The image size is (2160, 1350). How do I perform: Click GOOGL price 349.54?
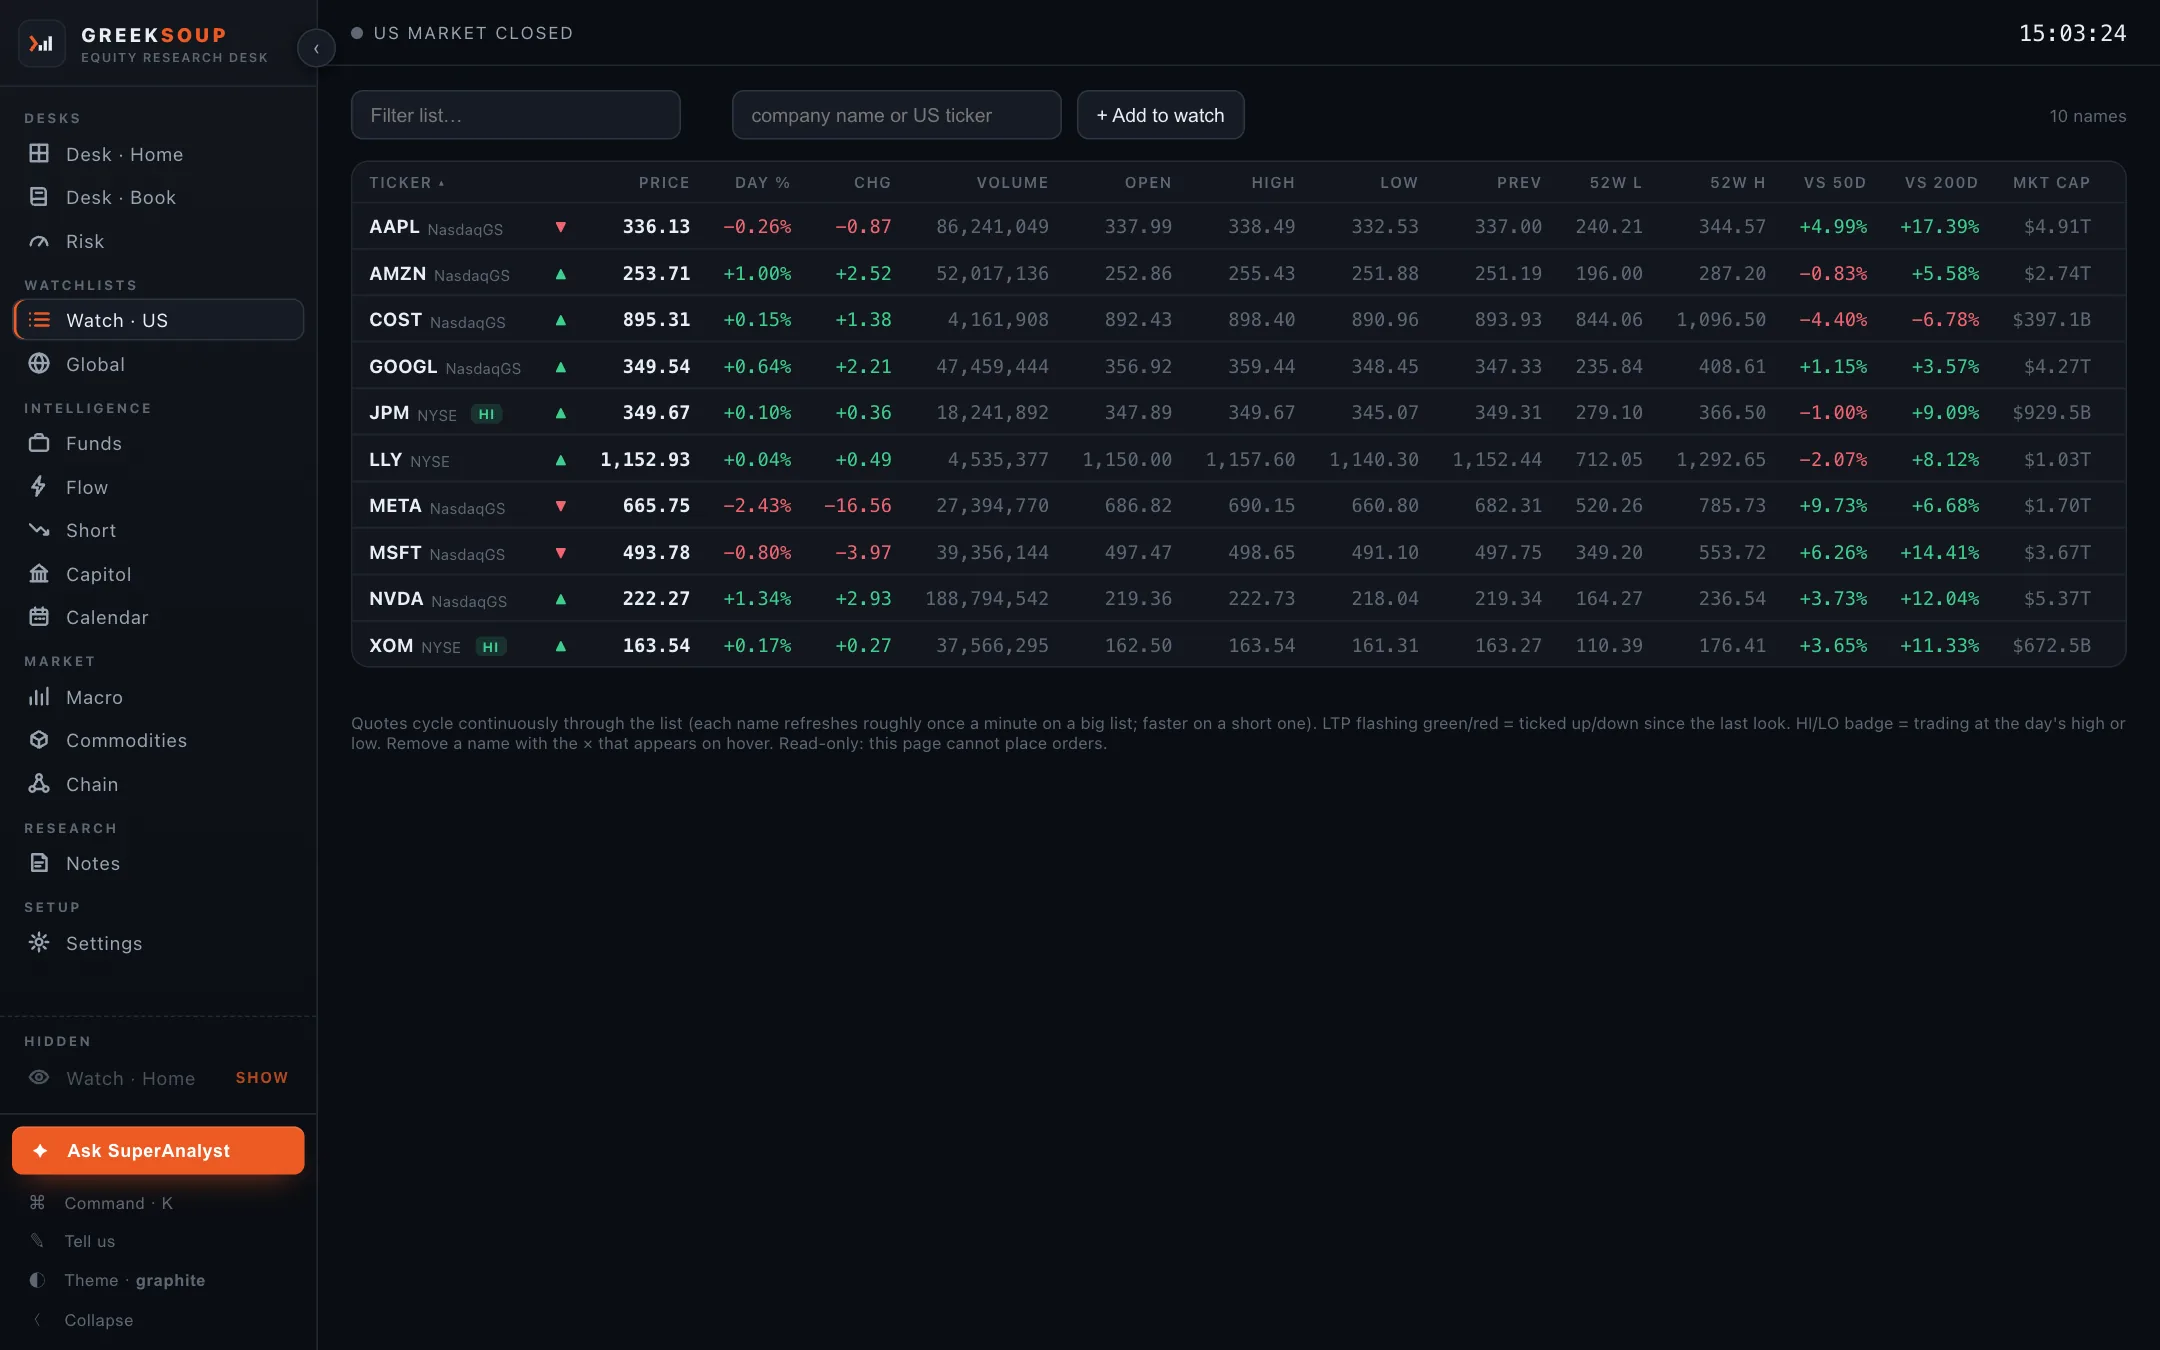pos(656,367)
